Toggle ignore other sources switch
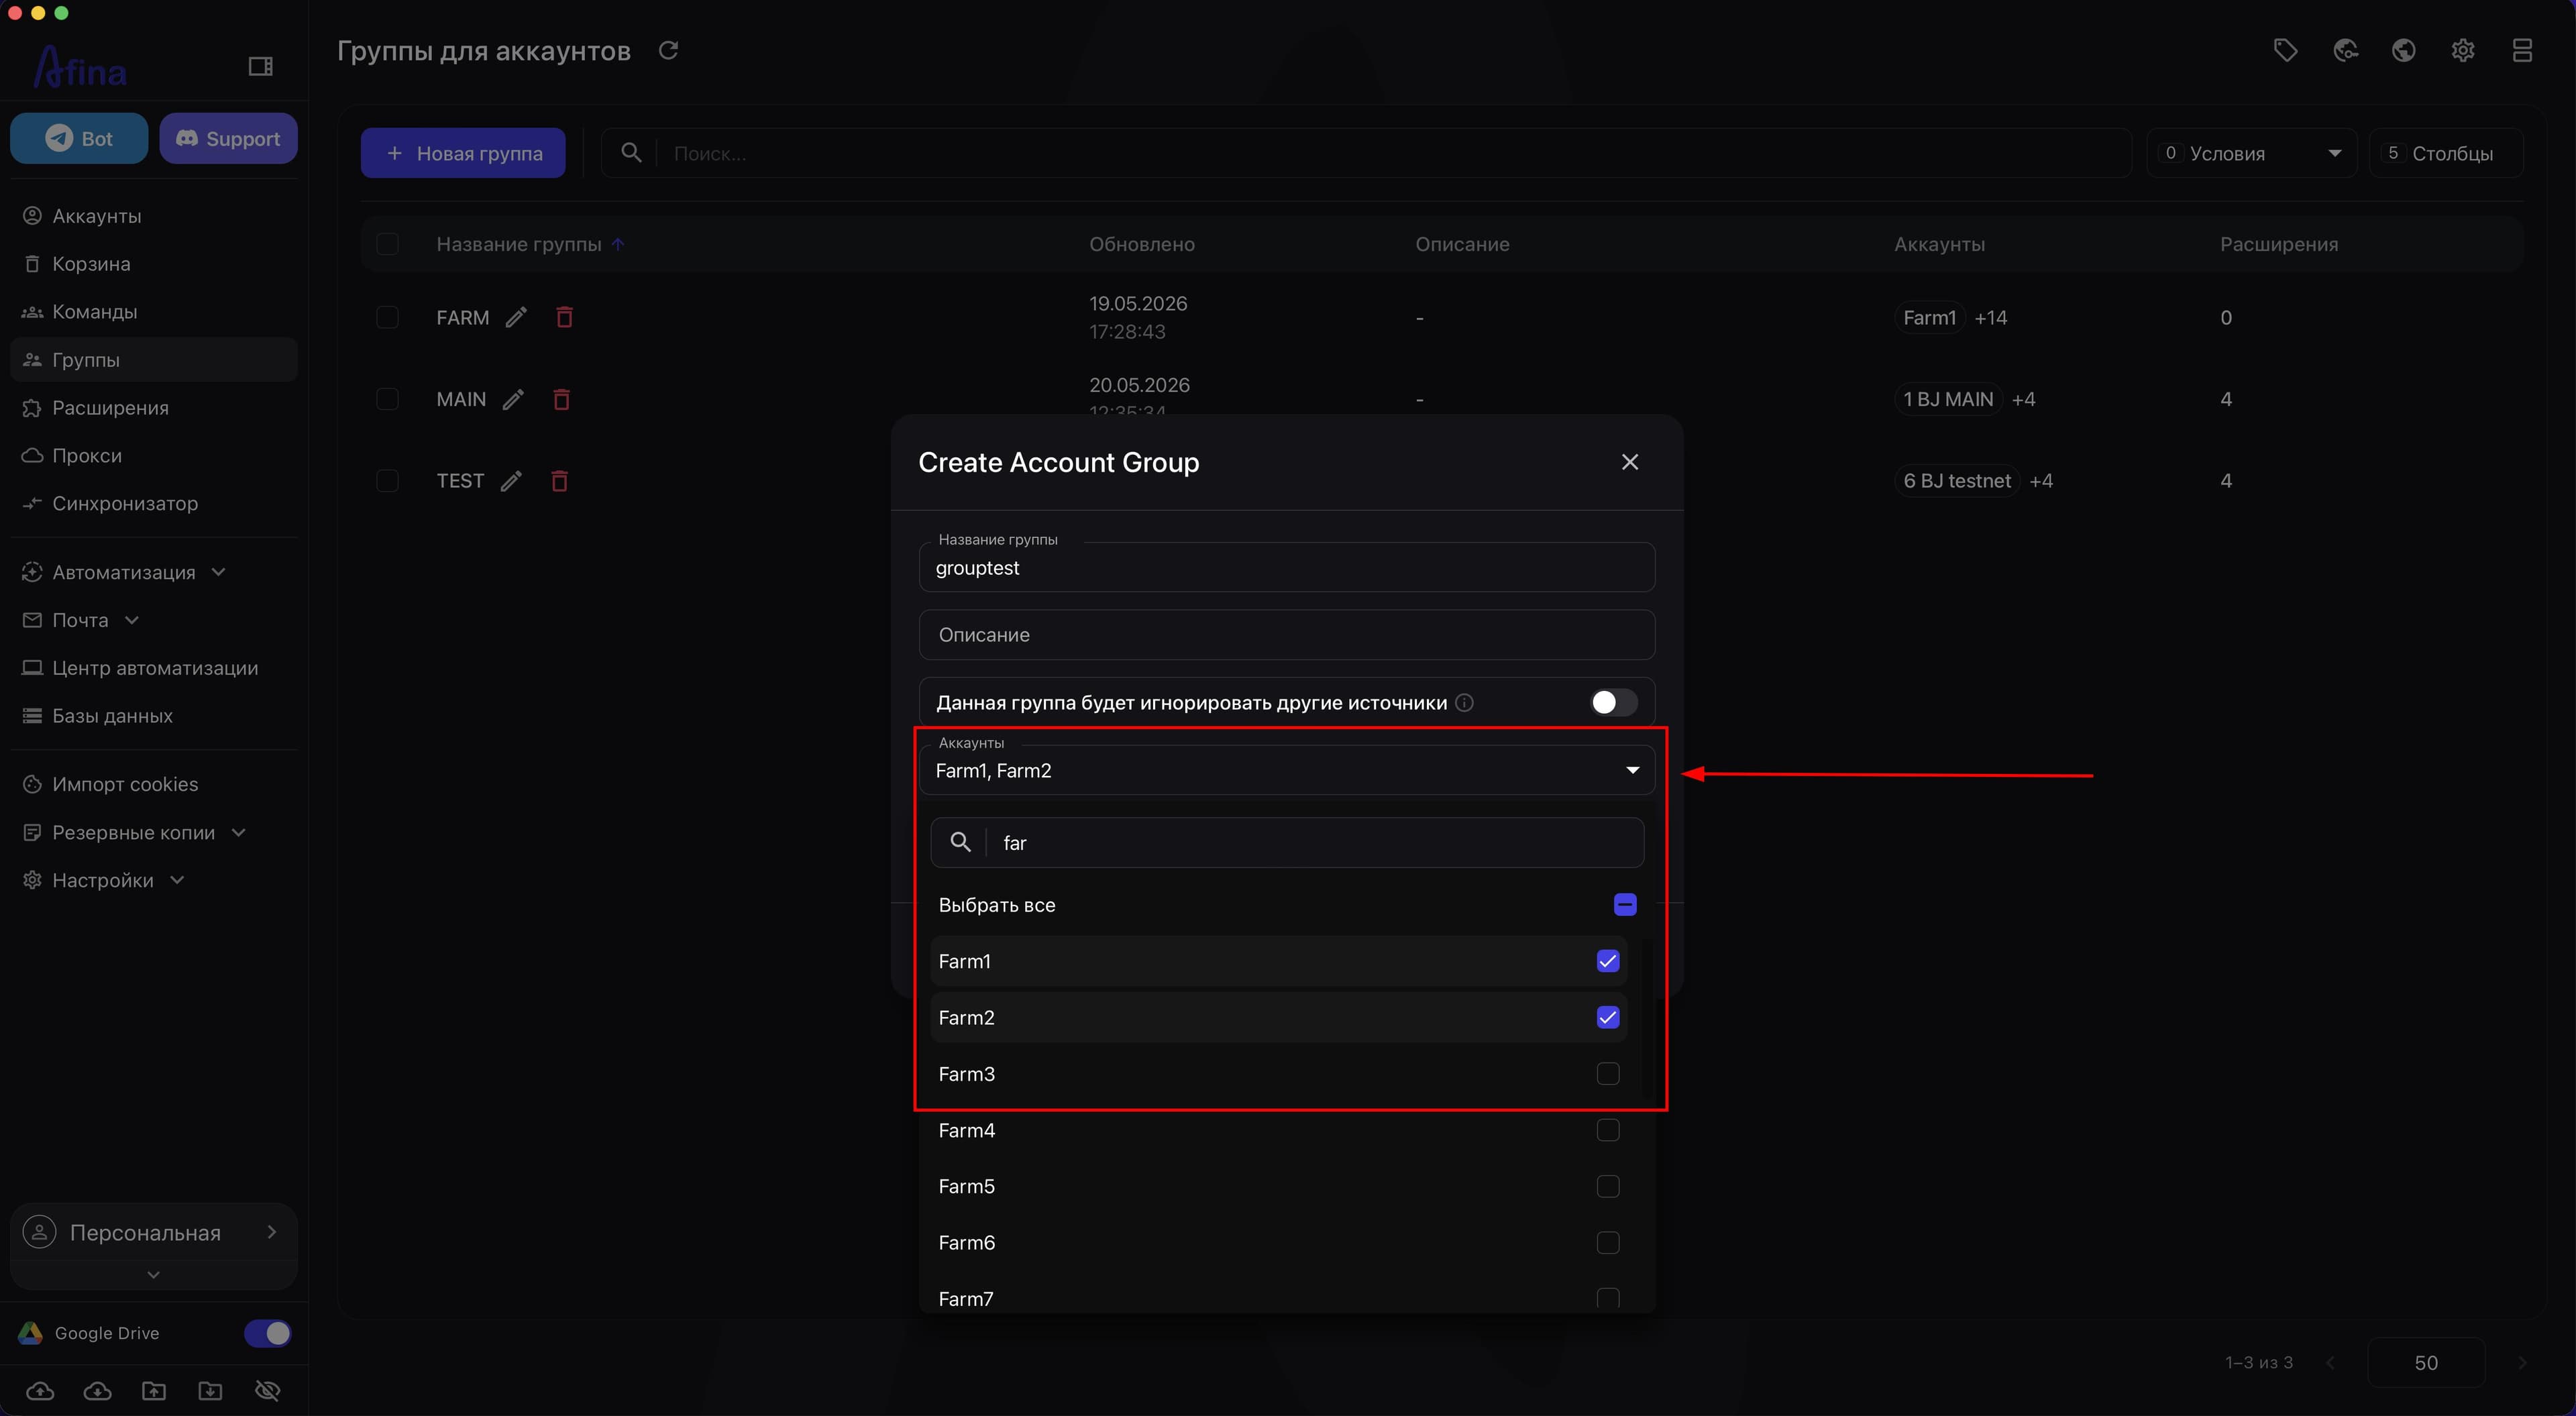This screenshot has height=1416, width=2576. [x=1613, y=702]
